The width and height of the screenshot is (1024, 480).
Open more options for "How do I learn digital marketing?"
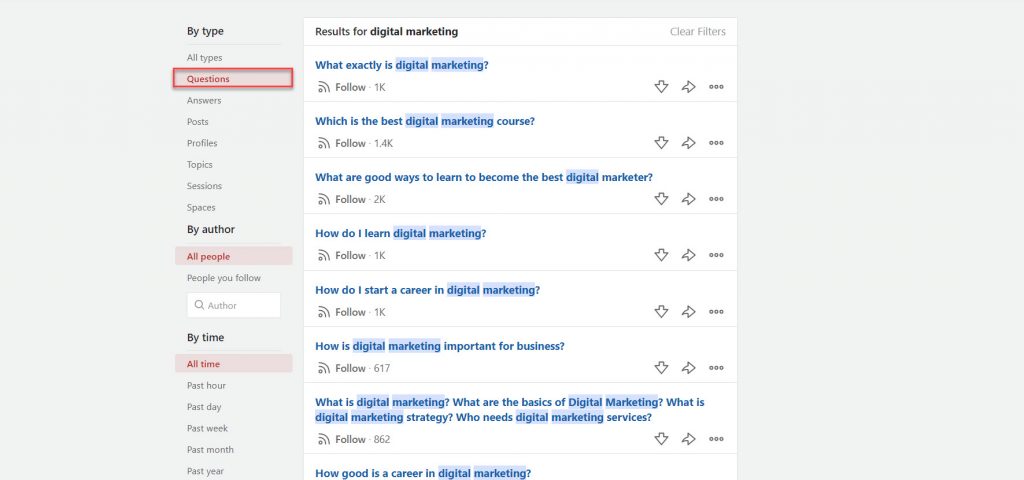(716, 255)
